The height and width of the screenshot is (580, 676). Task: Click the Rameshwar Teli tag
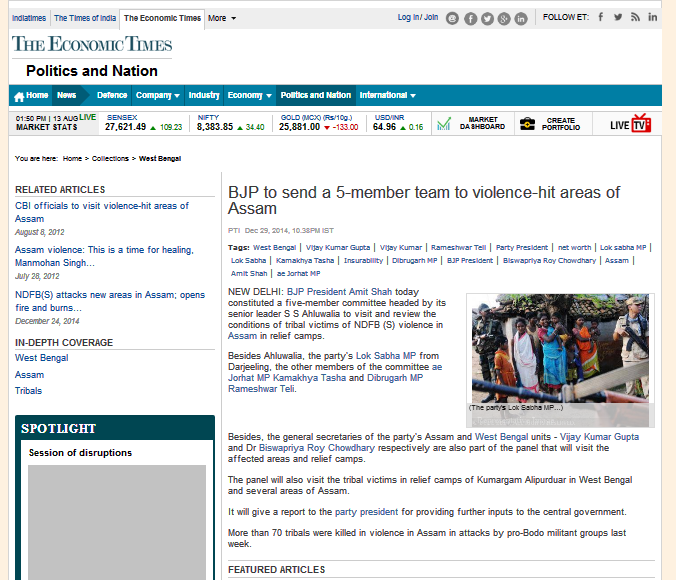(x=458, y=248)
